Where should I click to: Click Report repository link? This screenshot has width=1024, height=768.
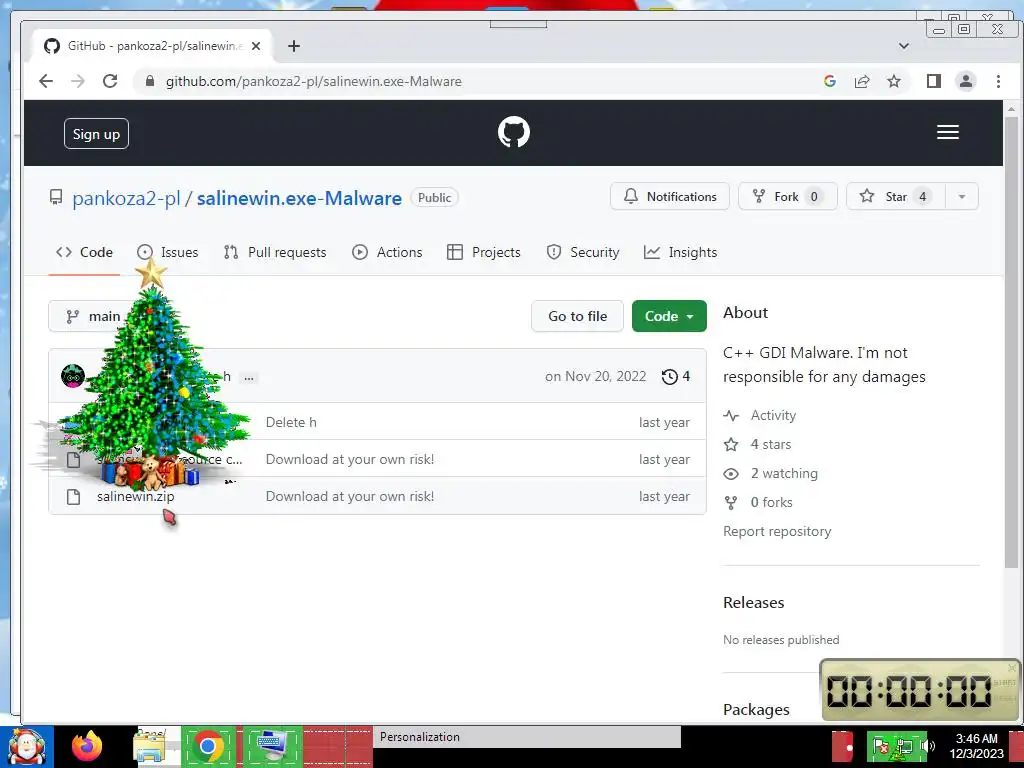coord(777,532)
